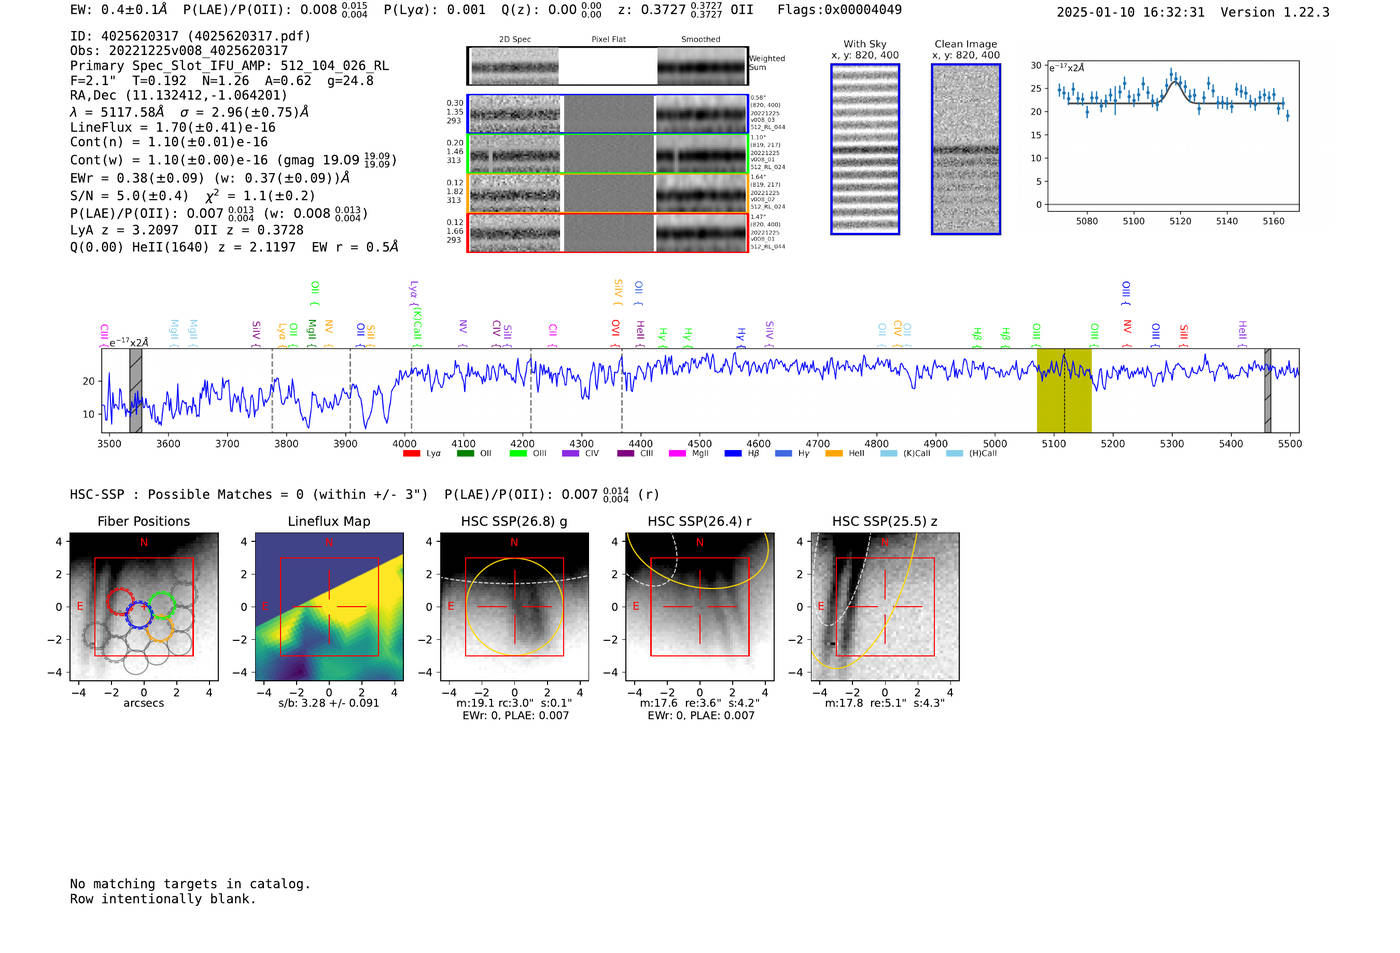Click the red Lyα legend swatch

pos(411,453)
